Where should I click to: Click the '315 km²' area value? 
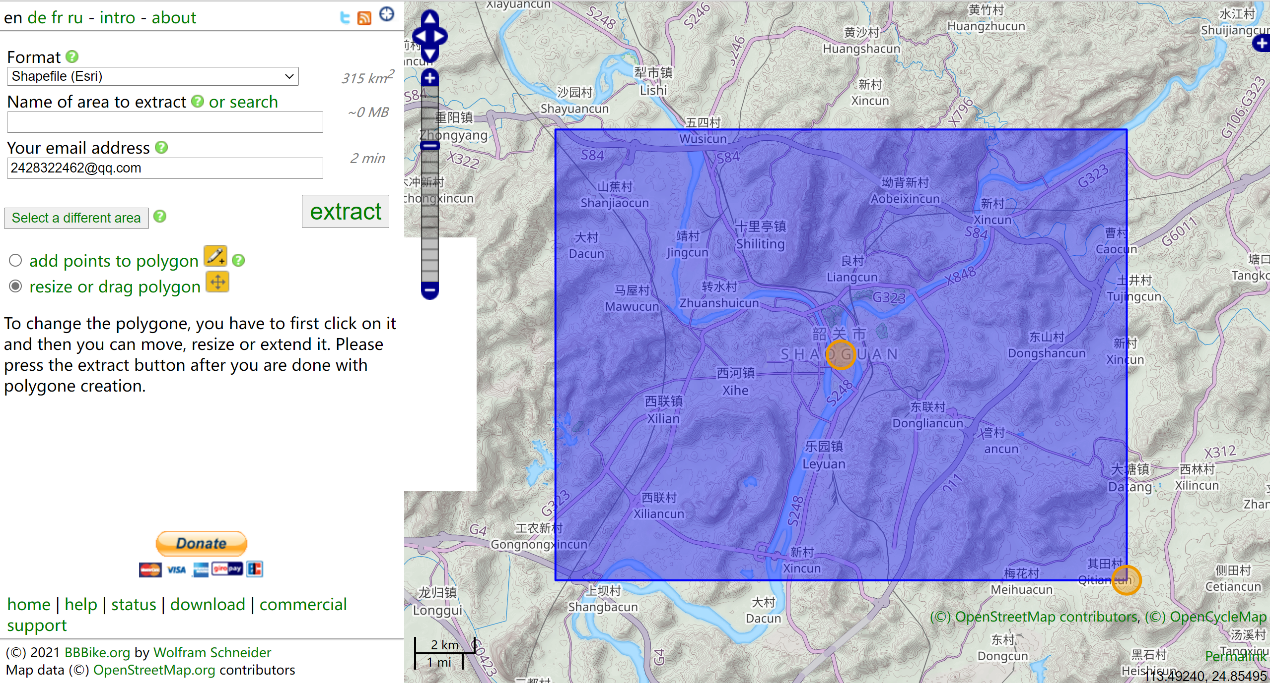point(367,77)
